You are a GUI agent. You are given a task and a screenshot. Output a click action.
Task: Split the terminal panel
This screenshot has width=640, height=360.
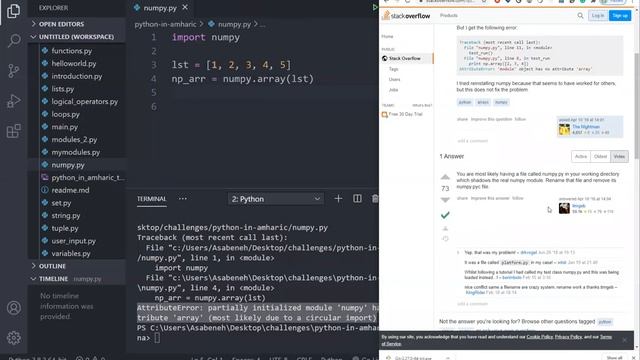click(357, 199)
